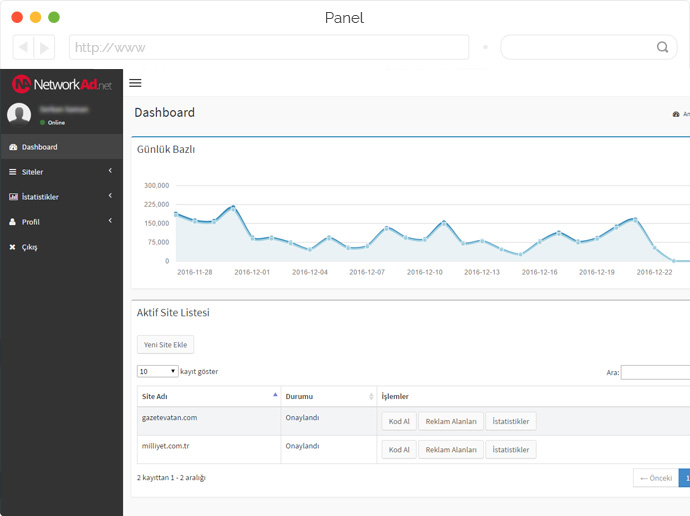Click the Aktif Site Listesi heading
The width and height of the screenshot is (690, 516).
173,313
